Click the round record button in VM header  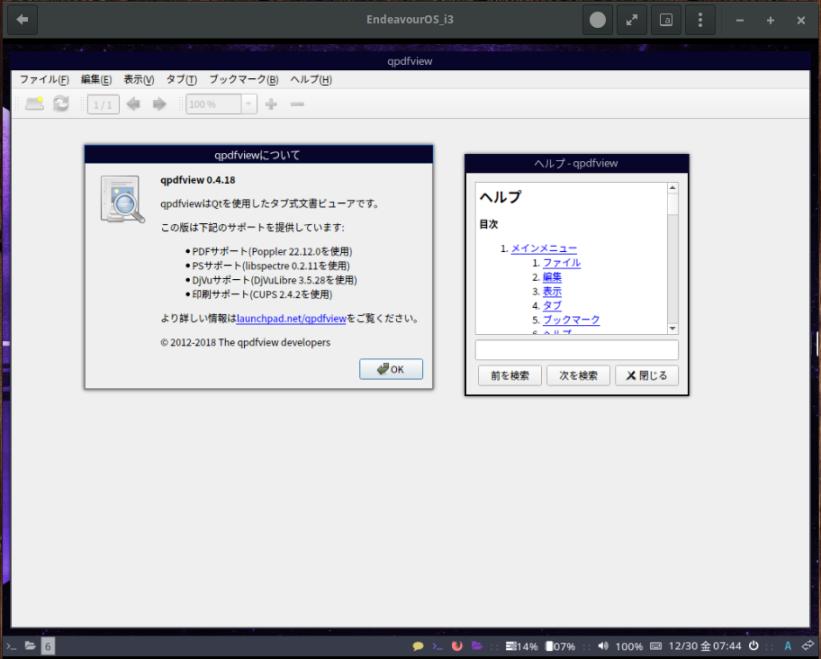597,20
